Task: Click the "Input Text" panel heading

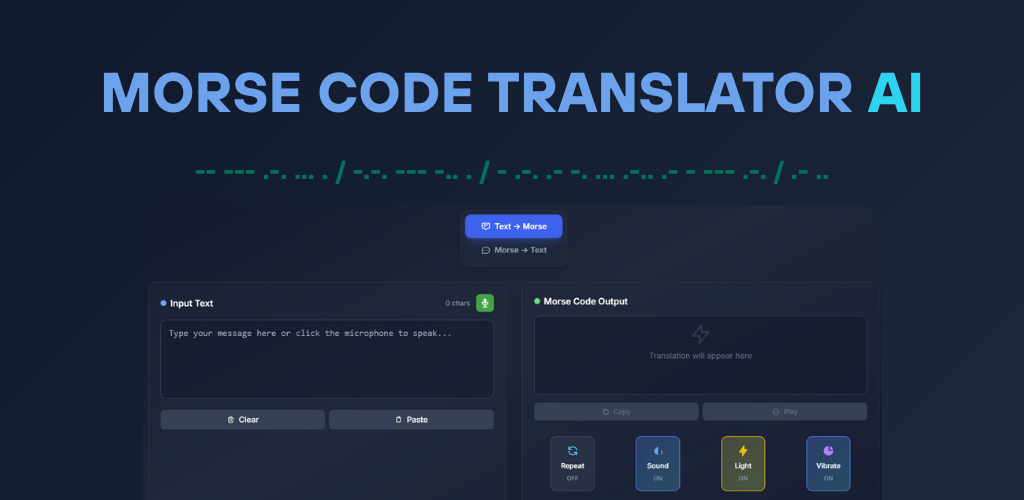Action: 191,304
